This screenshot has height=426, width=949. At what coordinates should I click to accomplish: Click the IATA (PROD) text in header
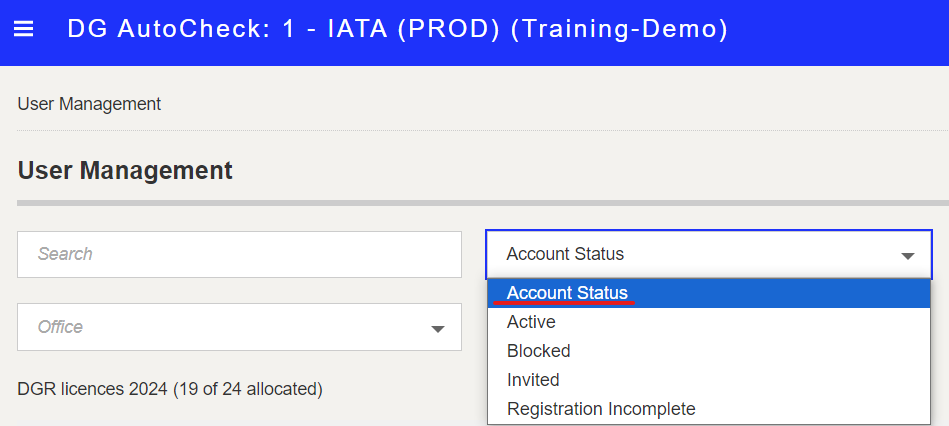(x=414, y=29)
